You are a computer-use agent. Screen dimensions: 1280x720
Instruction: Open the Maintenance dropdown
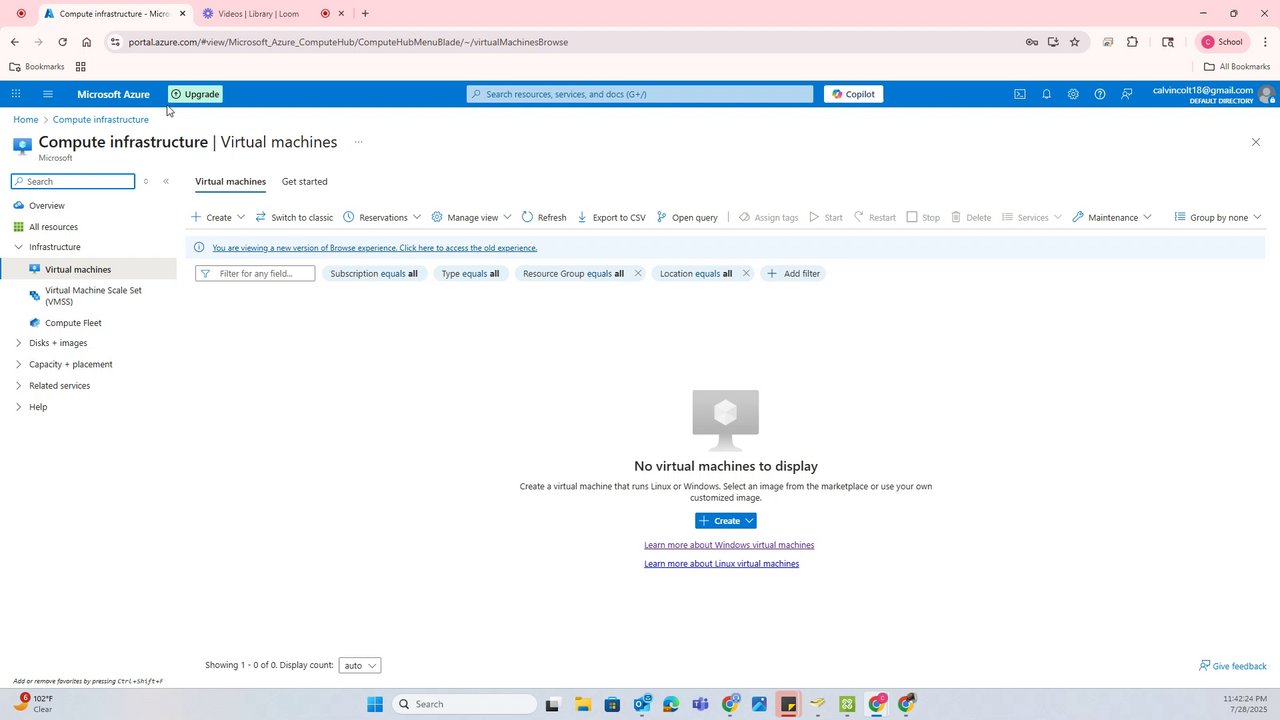pos(1111,217)
